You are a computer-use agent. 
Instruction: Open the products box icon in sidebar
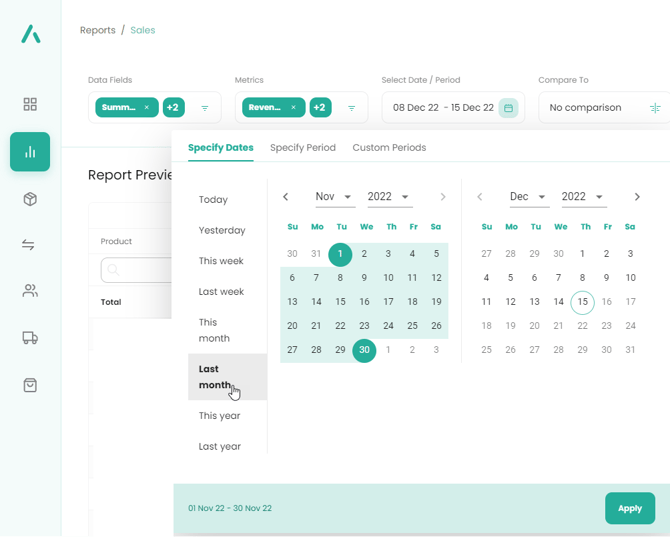30,199
